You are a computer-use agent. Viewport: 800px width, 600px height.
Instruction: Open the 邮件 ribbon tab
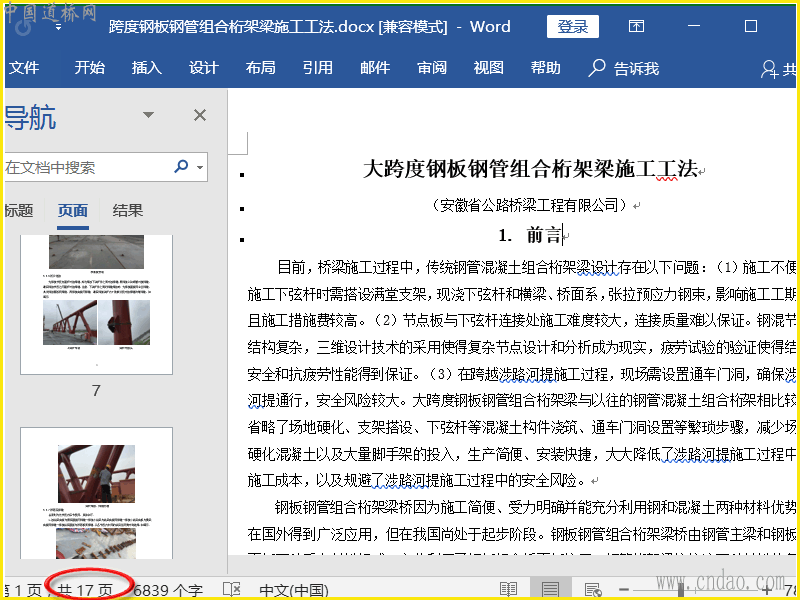375,68
